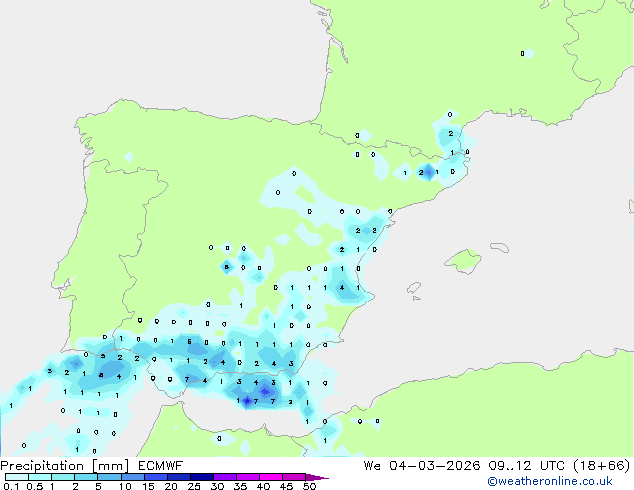This screenshot has height=490, width=634.
Task: Open the weatheronline.co.uk copyright link
Action: tap(550, 481)
